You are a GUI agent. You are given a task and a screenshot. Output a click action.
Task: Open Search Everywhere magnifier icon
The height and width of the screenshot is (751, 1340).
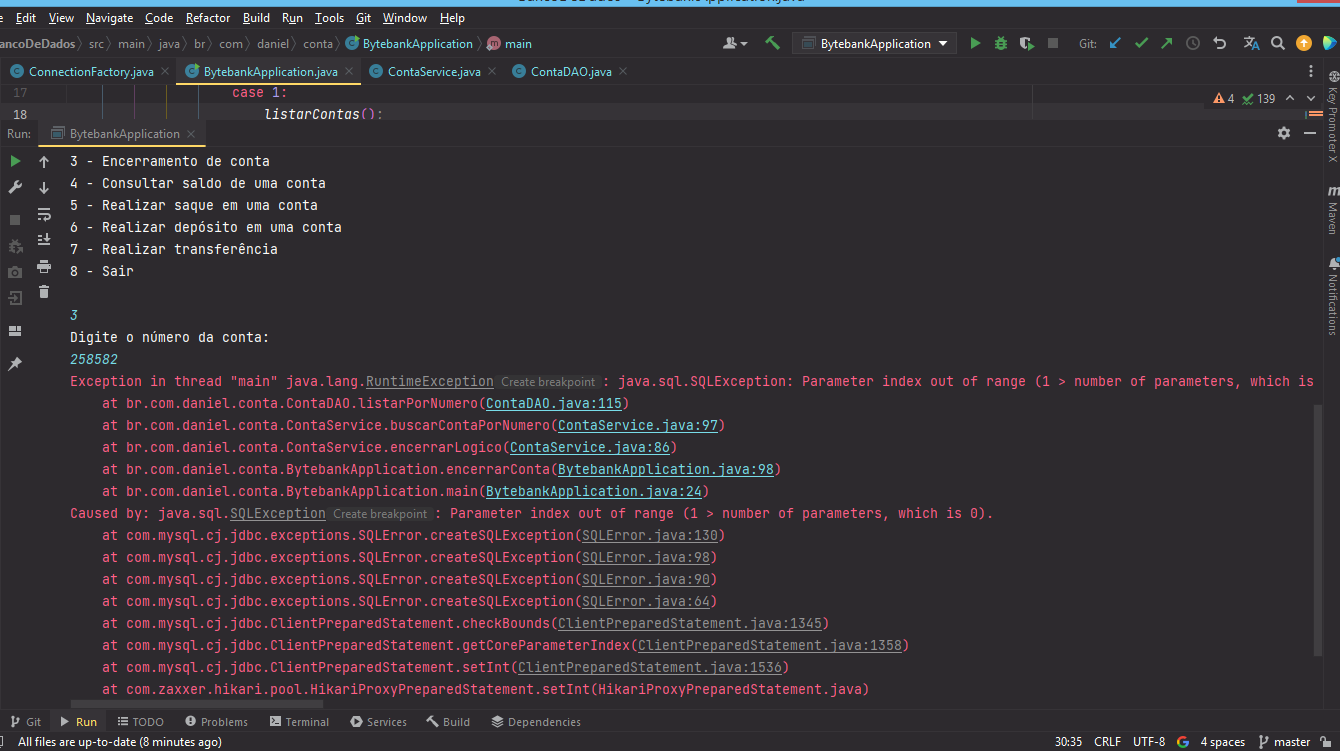pos(1278,44)
